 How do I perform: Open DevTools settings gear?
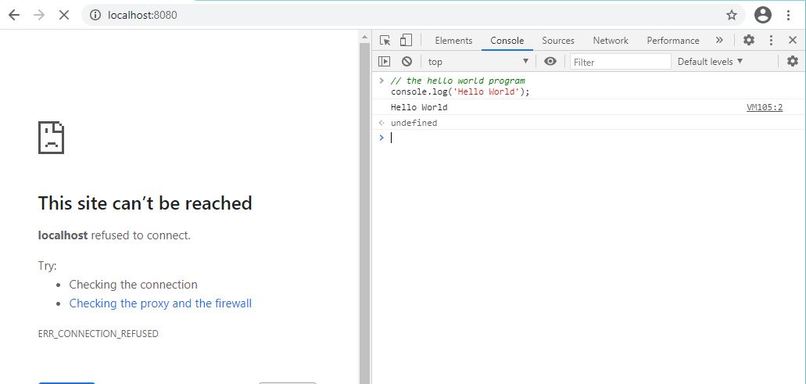click(x=749, y=40)
